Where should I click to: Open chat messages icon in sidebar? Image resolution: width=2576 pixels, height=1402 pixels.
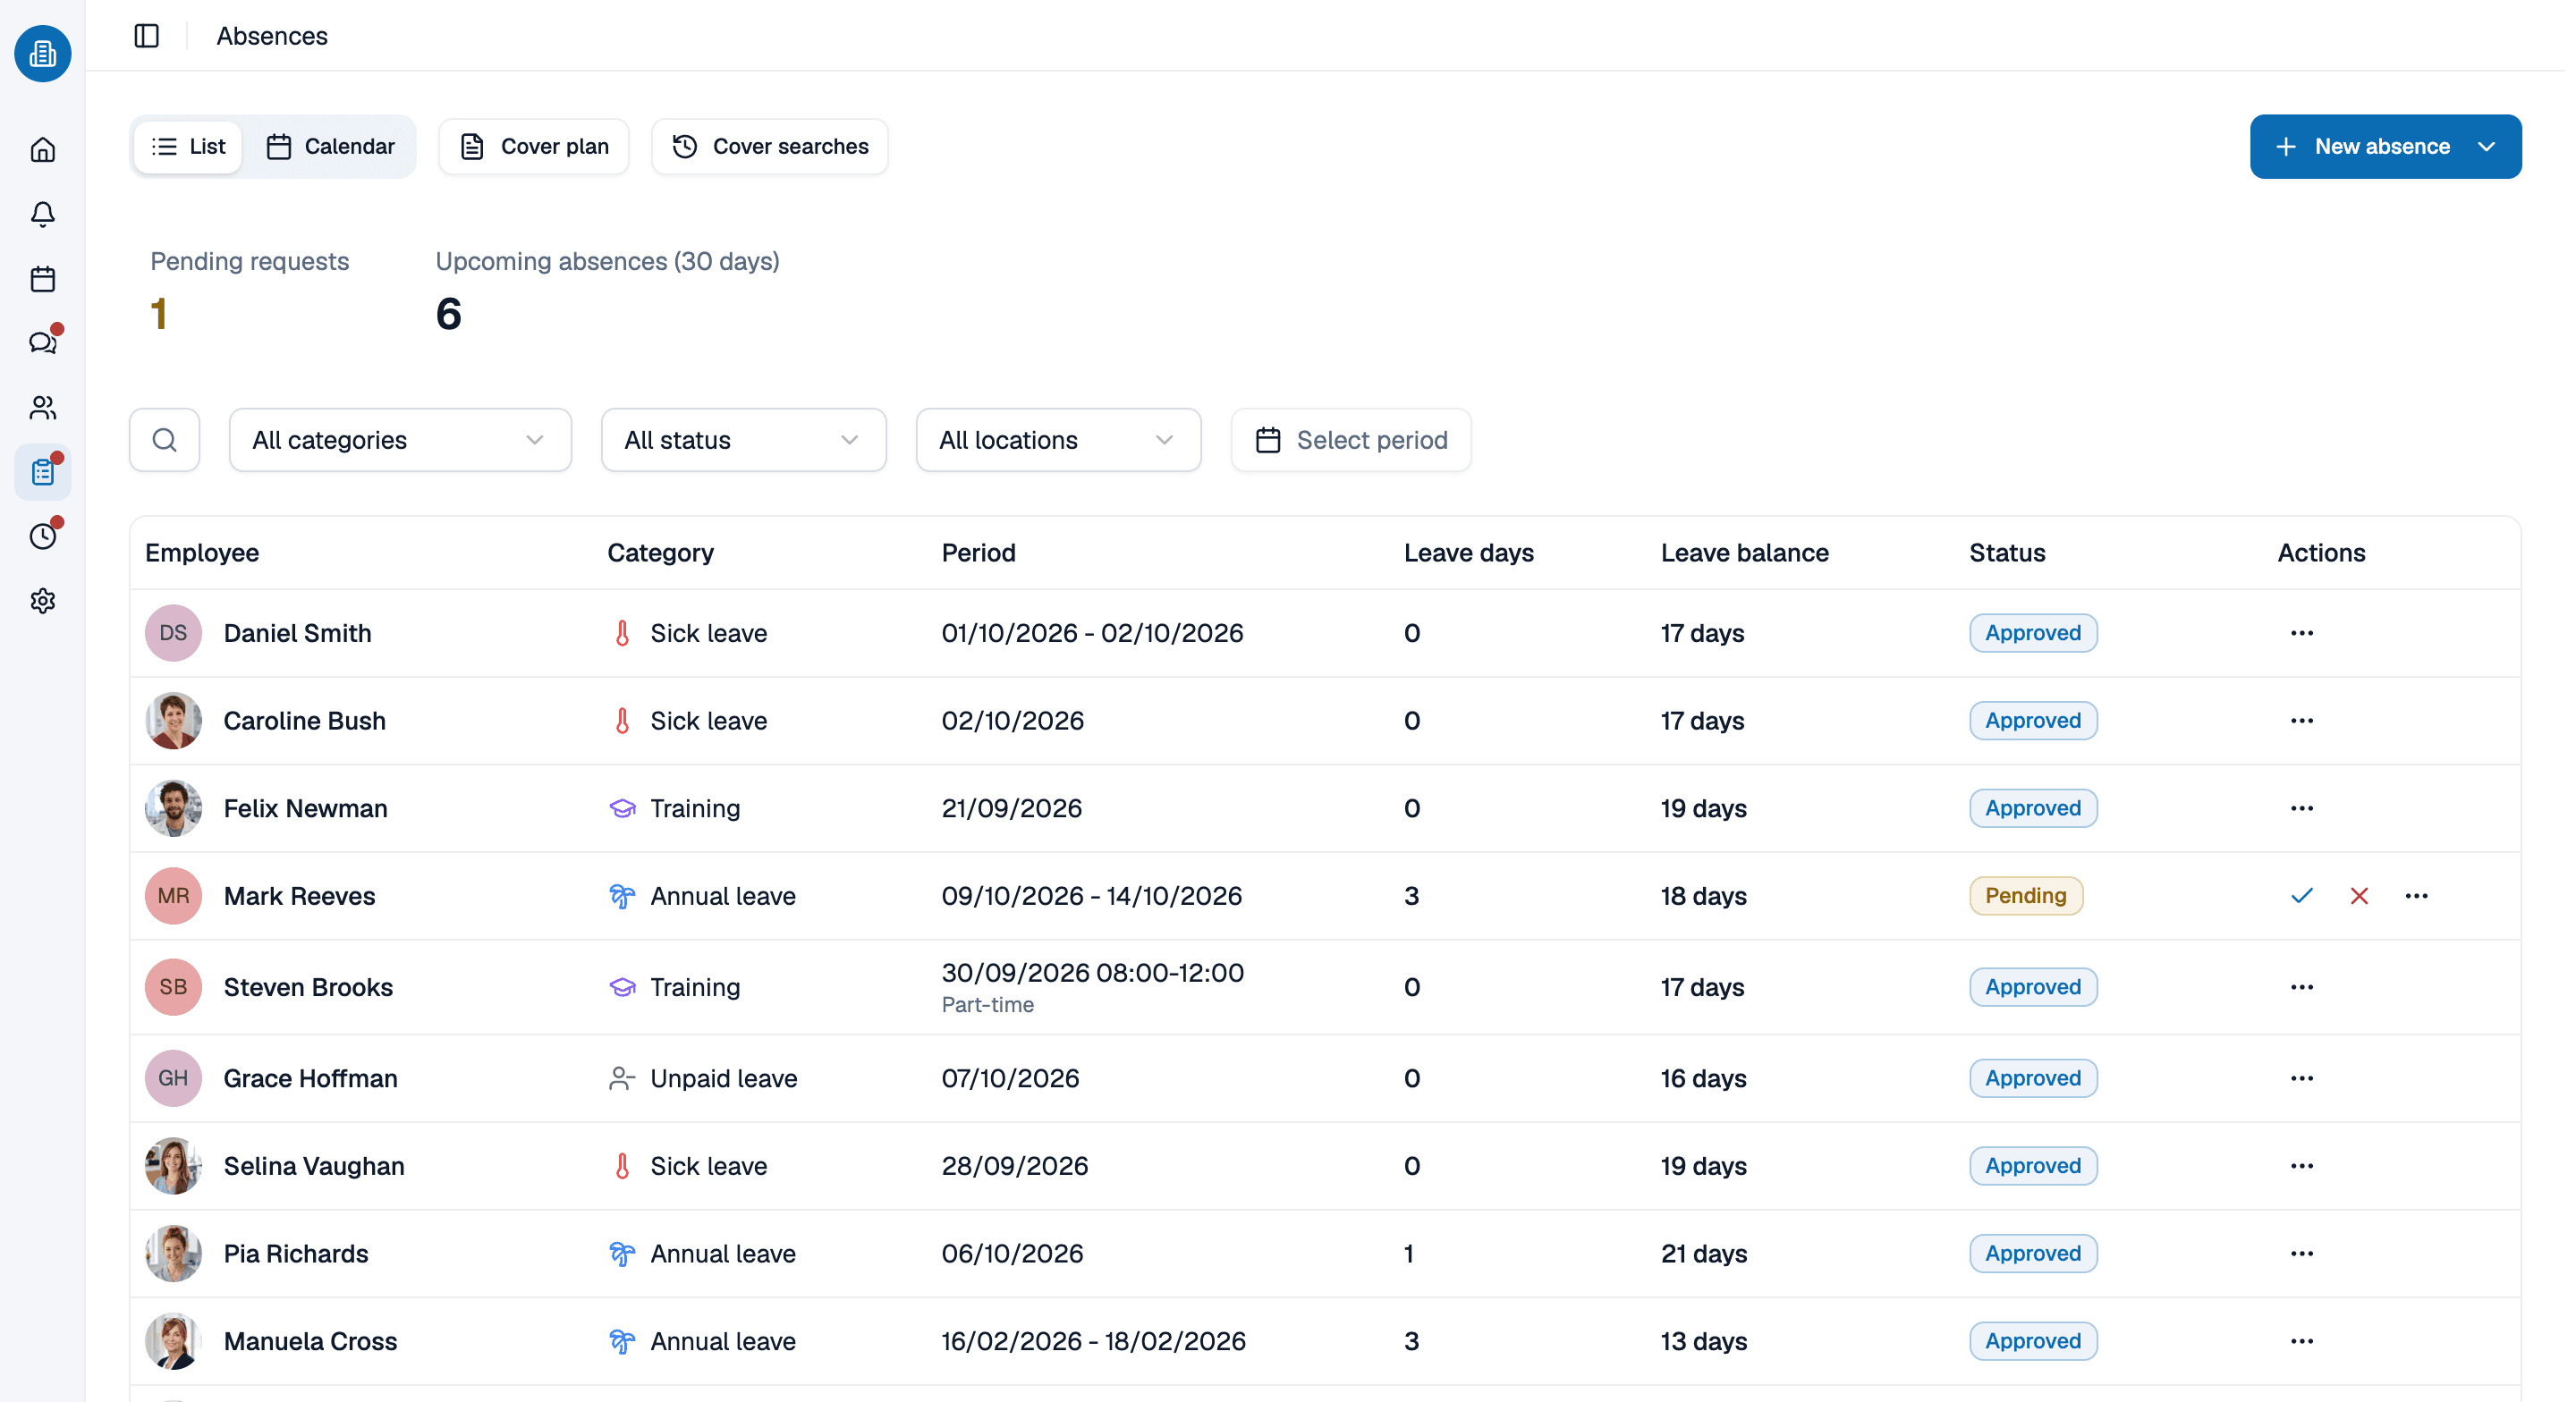tap(43, 343)
